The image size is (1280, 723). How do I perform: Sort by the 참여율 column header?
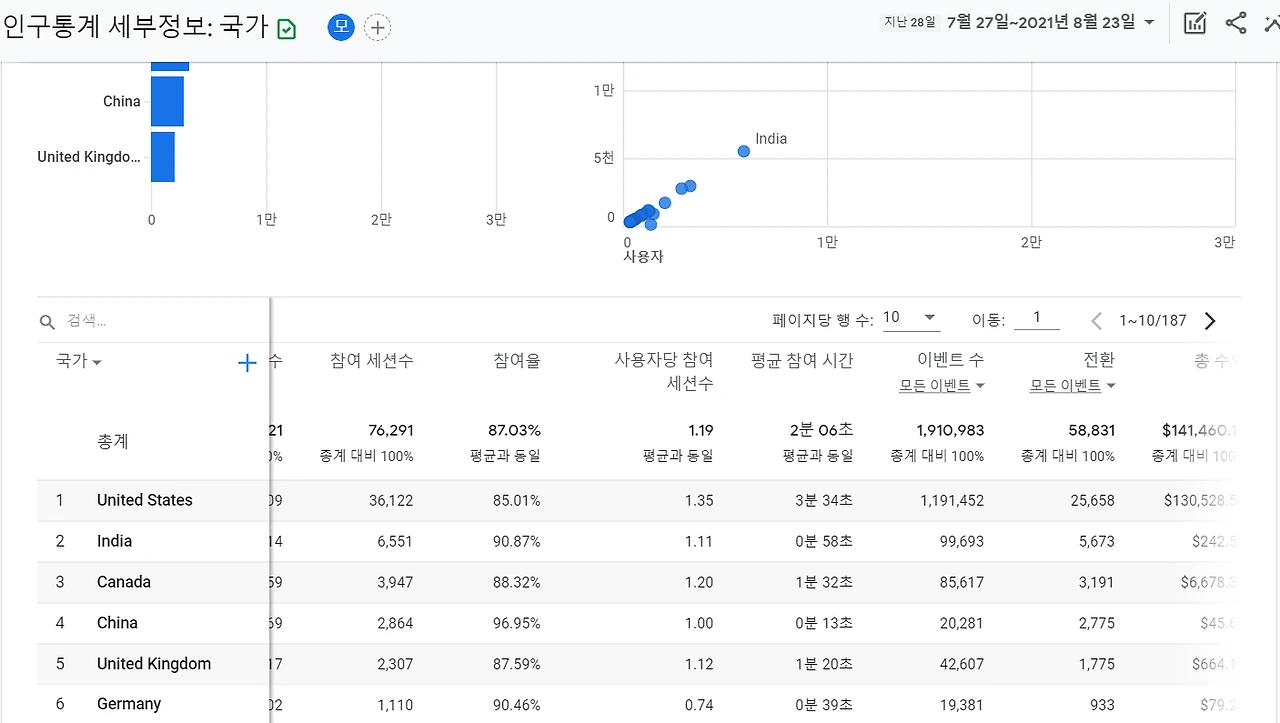pos(517,361)
